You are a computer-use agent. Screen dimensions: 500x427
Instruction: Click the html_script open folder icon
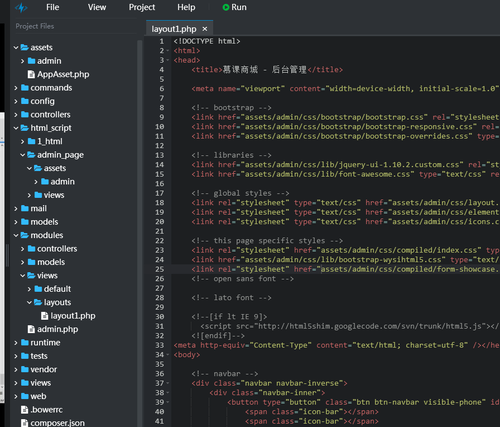[25, 128]
